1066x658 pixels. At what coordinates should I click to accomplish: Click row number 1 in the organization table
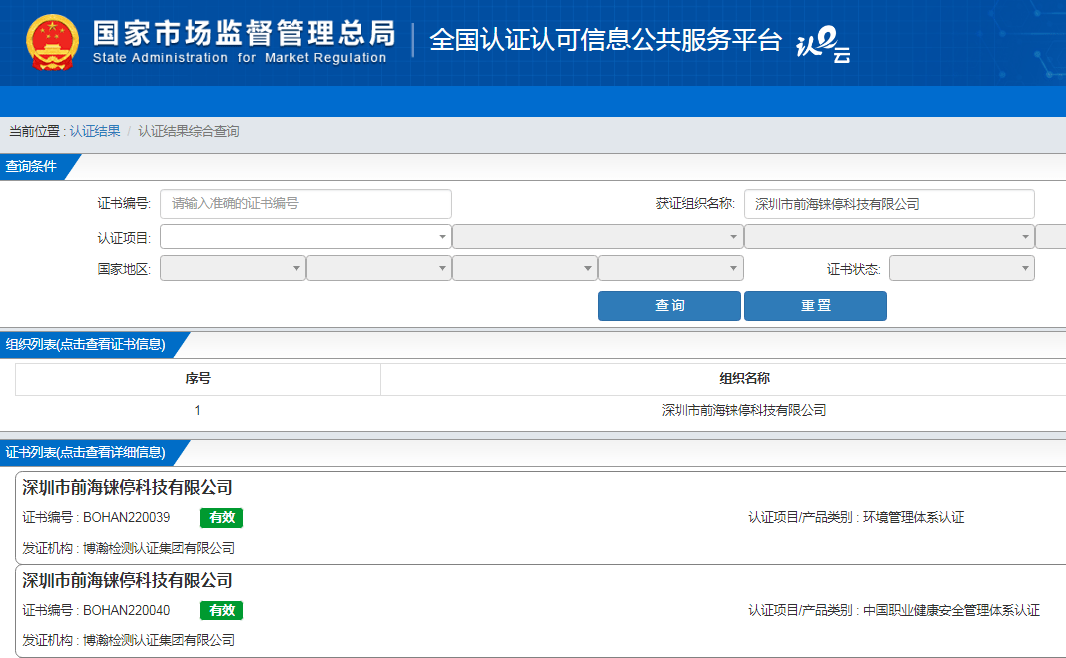coord(198,411)
